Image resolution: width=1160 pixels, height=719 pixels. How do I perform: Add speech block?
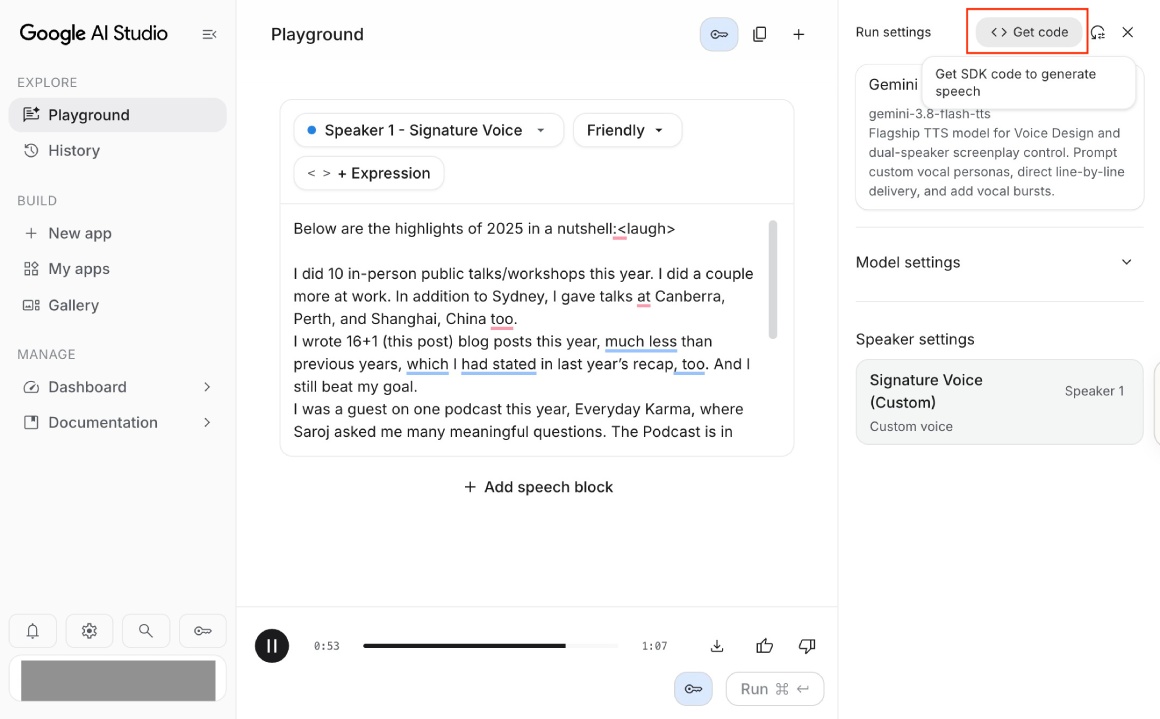(538, 487)
